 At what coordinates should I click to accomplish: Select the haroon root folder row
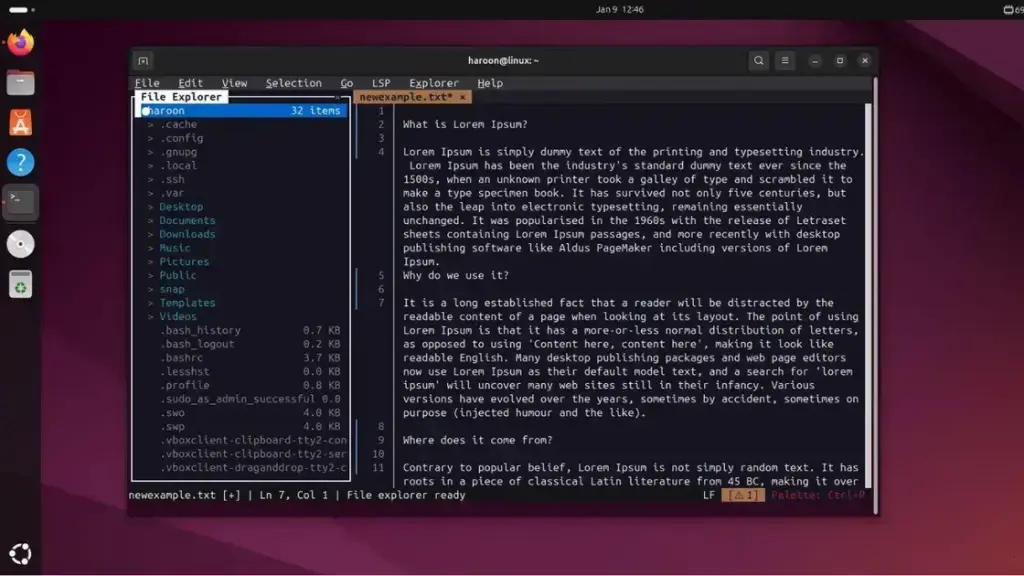point(242,110)
